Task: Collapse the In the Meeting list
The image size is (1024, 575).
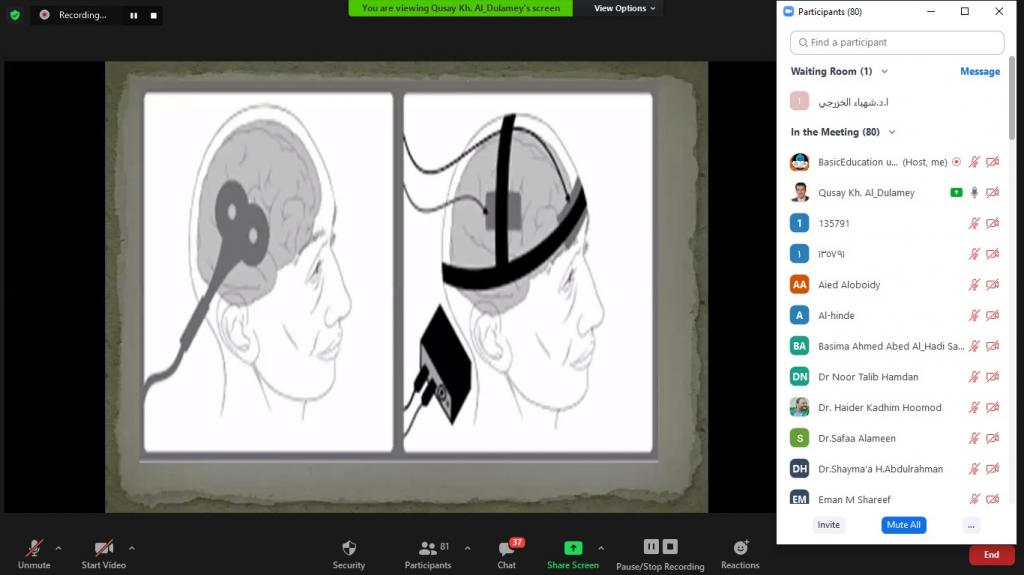Action: [x=892, y=132]
